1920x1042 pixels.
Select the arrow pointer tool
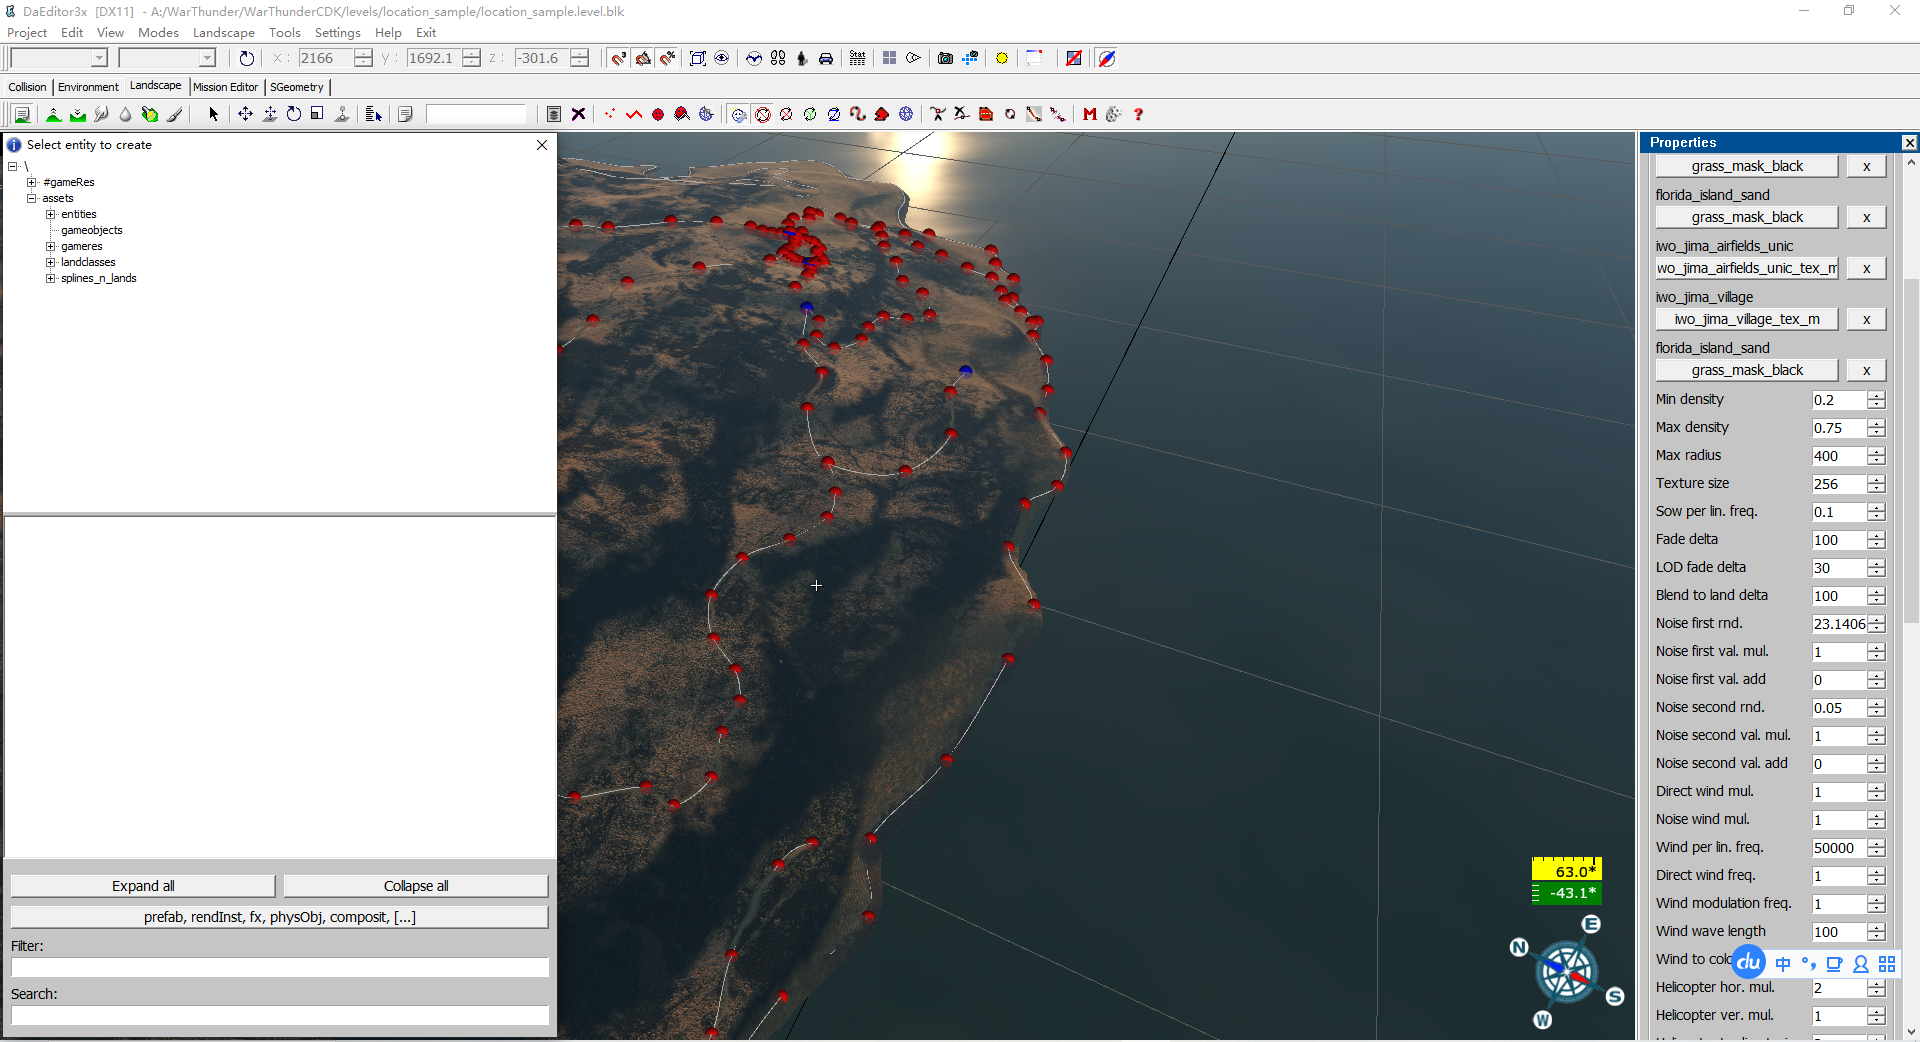click(x=213, y=114)
